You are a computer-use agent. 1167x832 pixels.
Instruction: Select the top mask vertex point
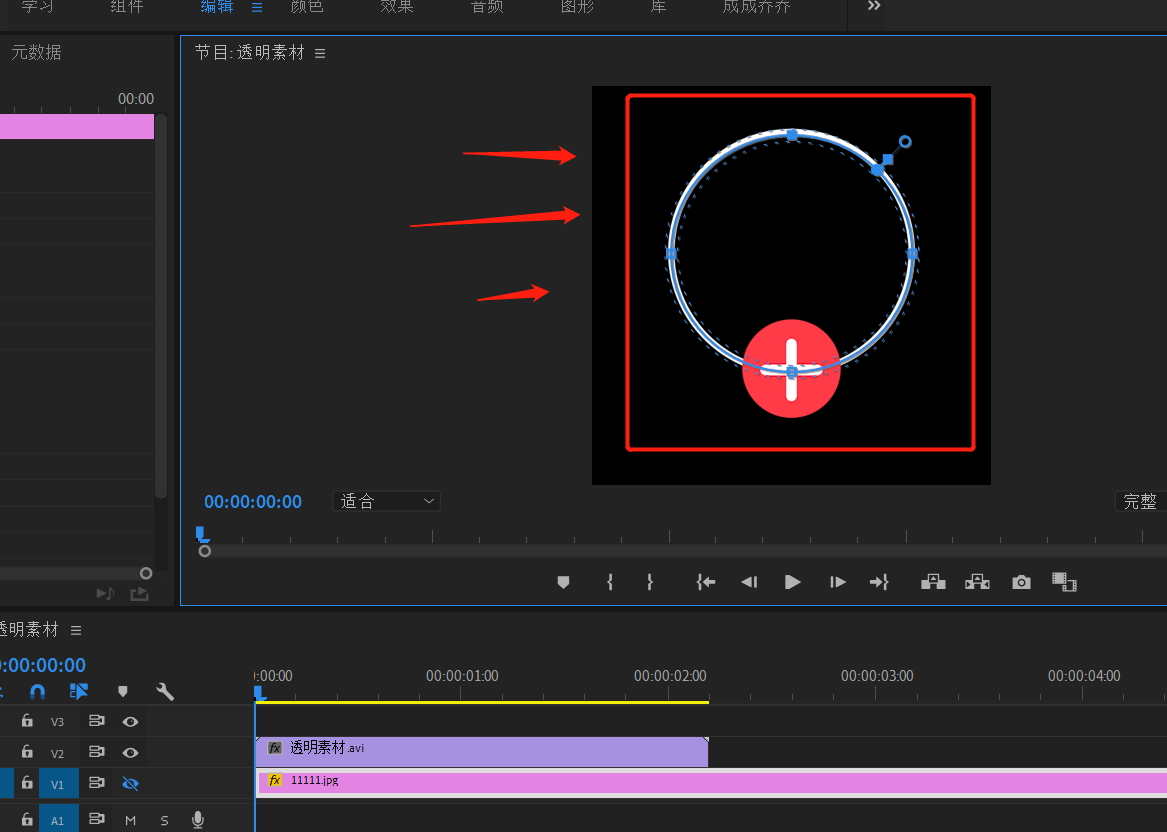(x=792, y=135)
